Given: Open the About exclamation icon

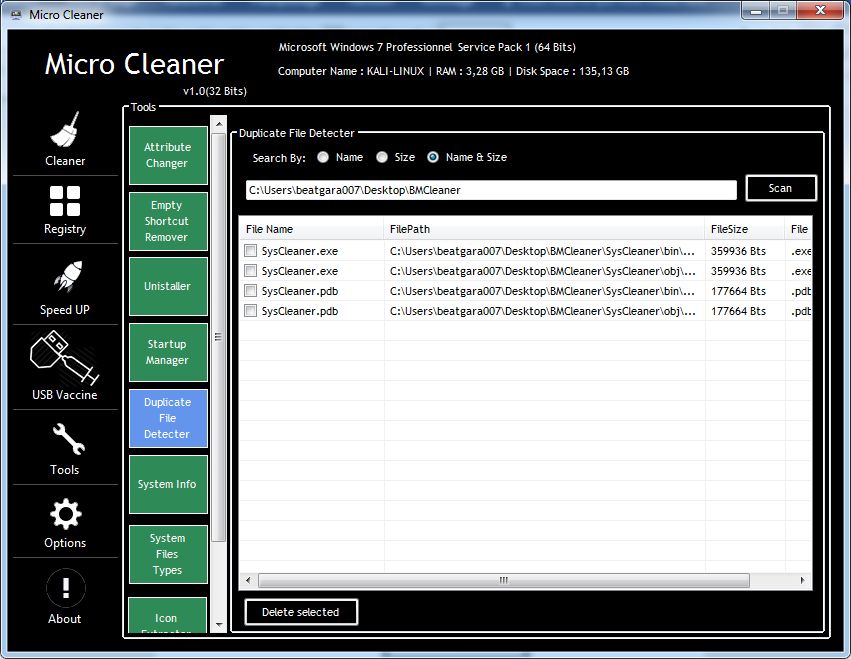Looking at the screenshot, I should tap(65, 588).
